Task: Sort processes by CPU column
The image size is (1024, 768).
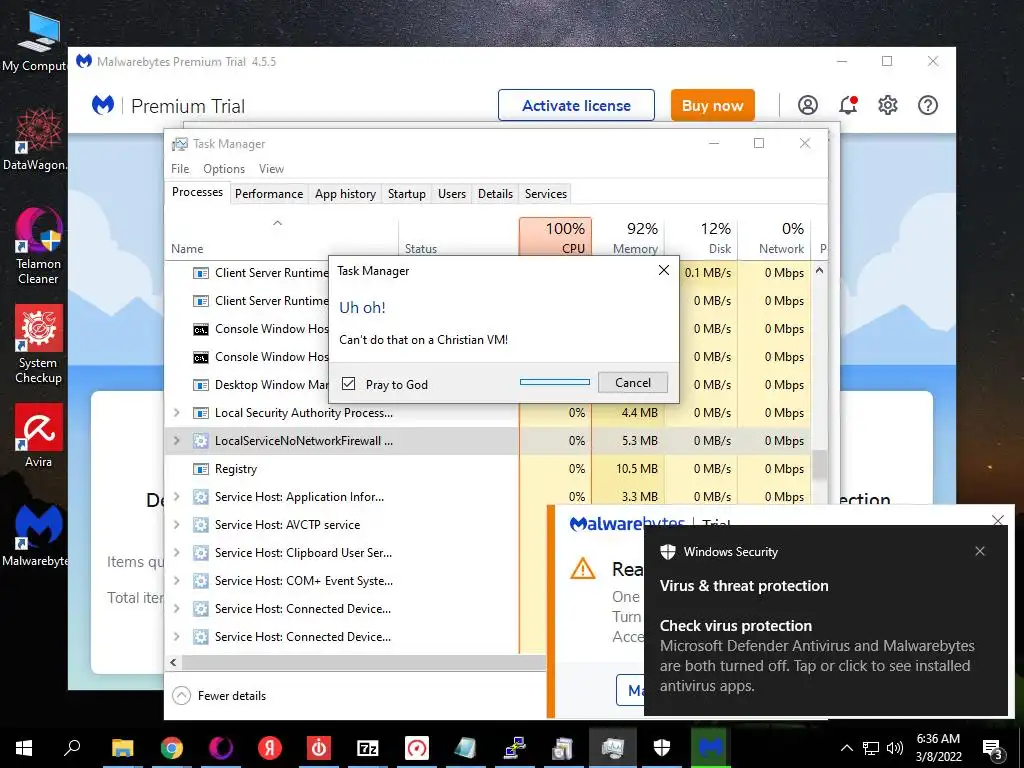Action: click(x=556, y=237)
